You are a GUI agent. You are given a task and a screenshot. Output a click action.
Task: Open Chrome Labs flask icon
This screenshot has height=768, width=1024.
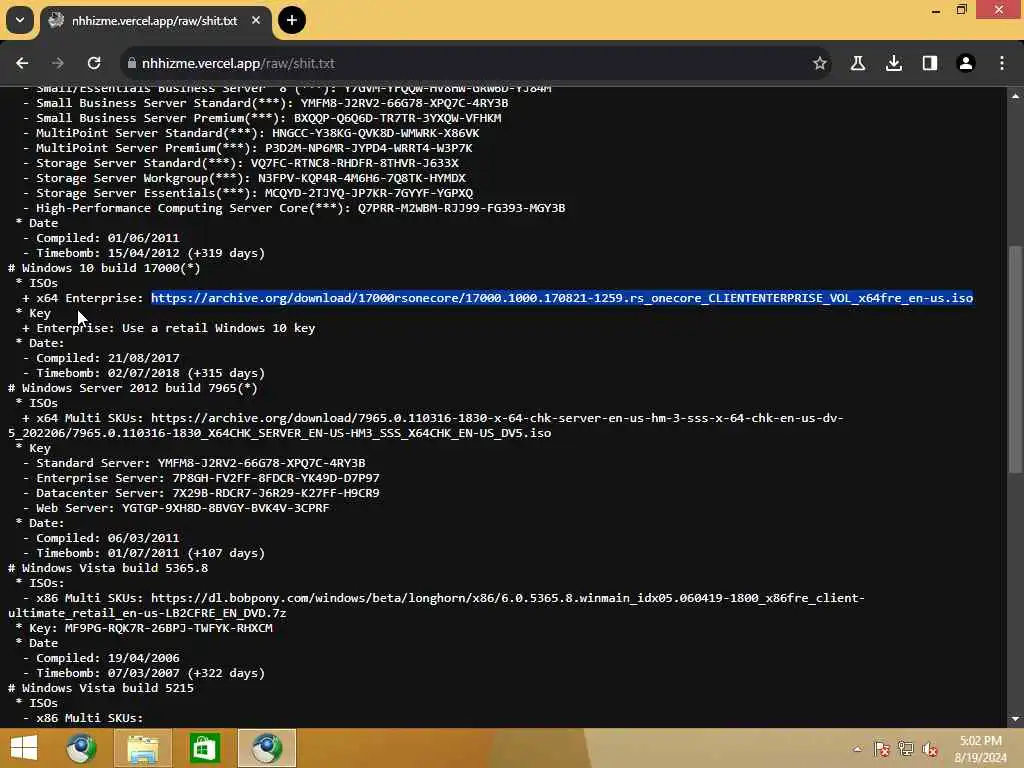click(x=858, y=63)
